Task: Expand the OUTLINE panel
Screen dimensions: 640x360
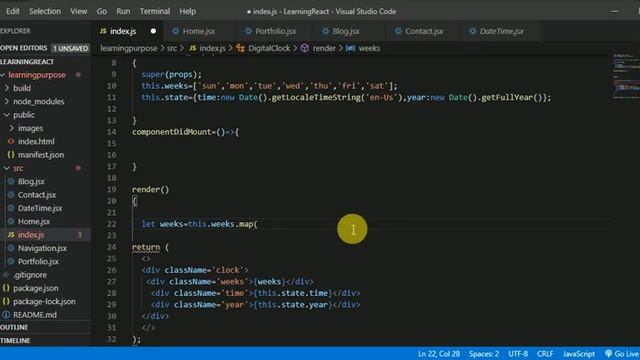Action: [x=14, y=327]
